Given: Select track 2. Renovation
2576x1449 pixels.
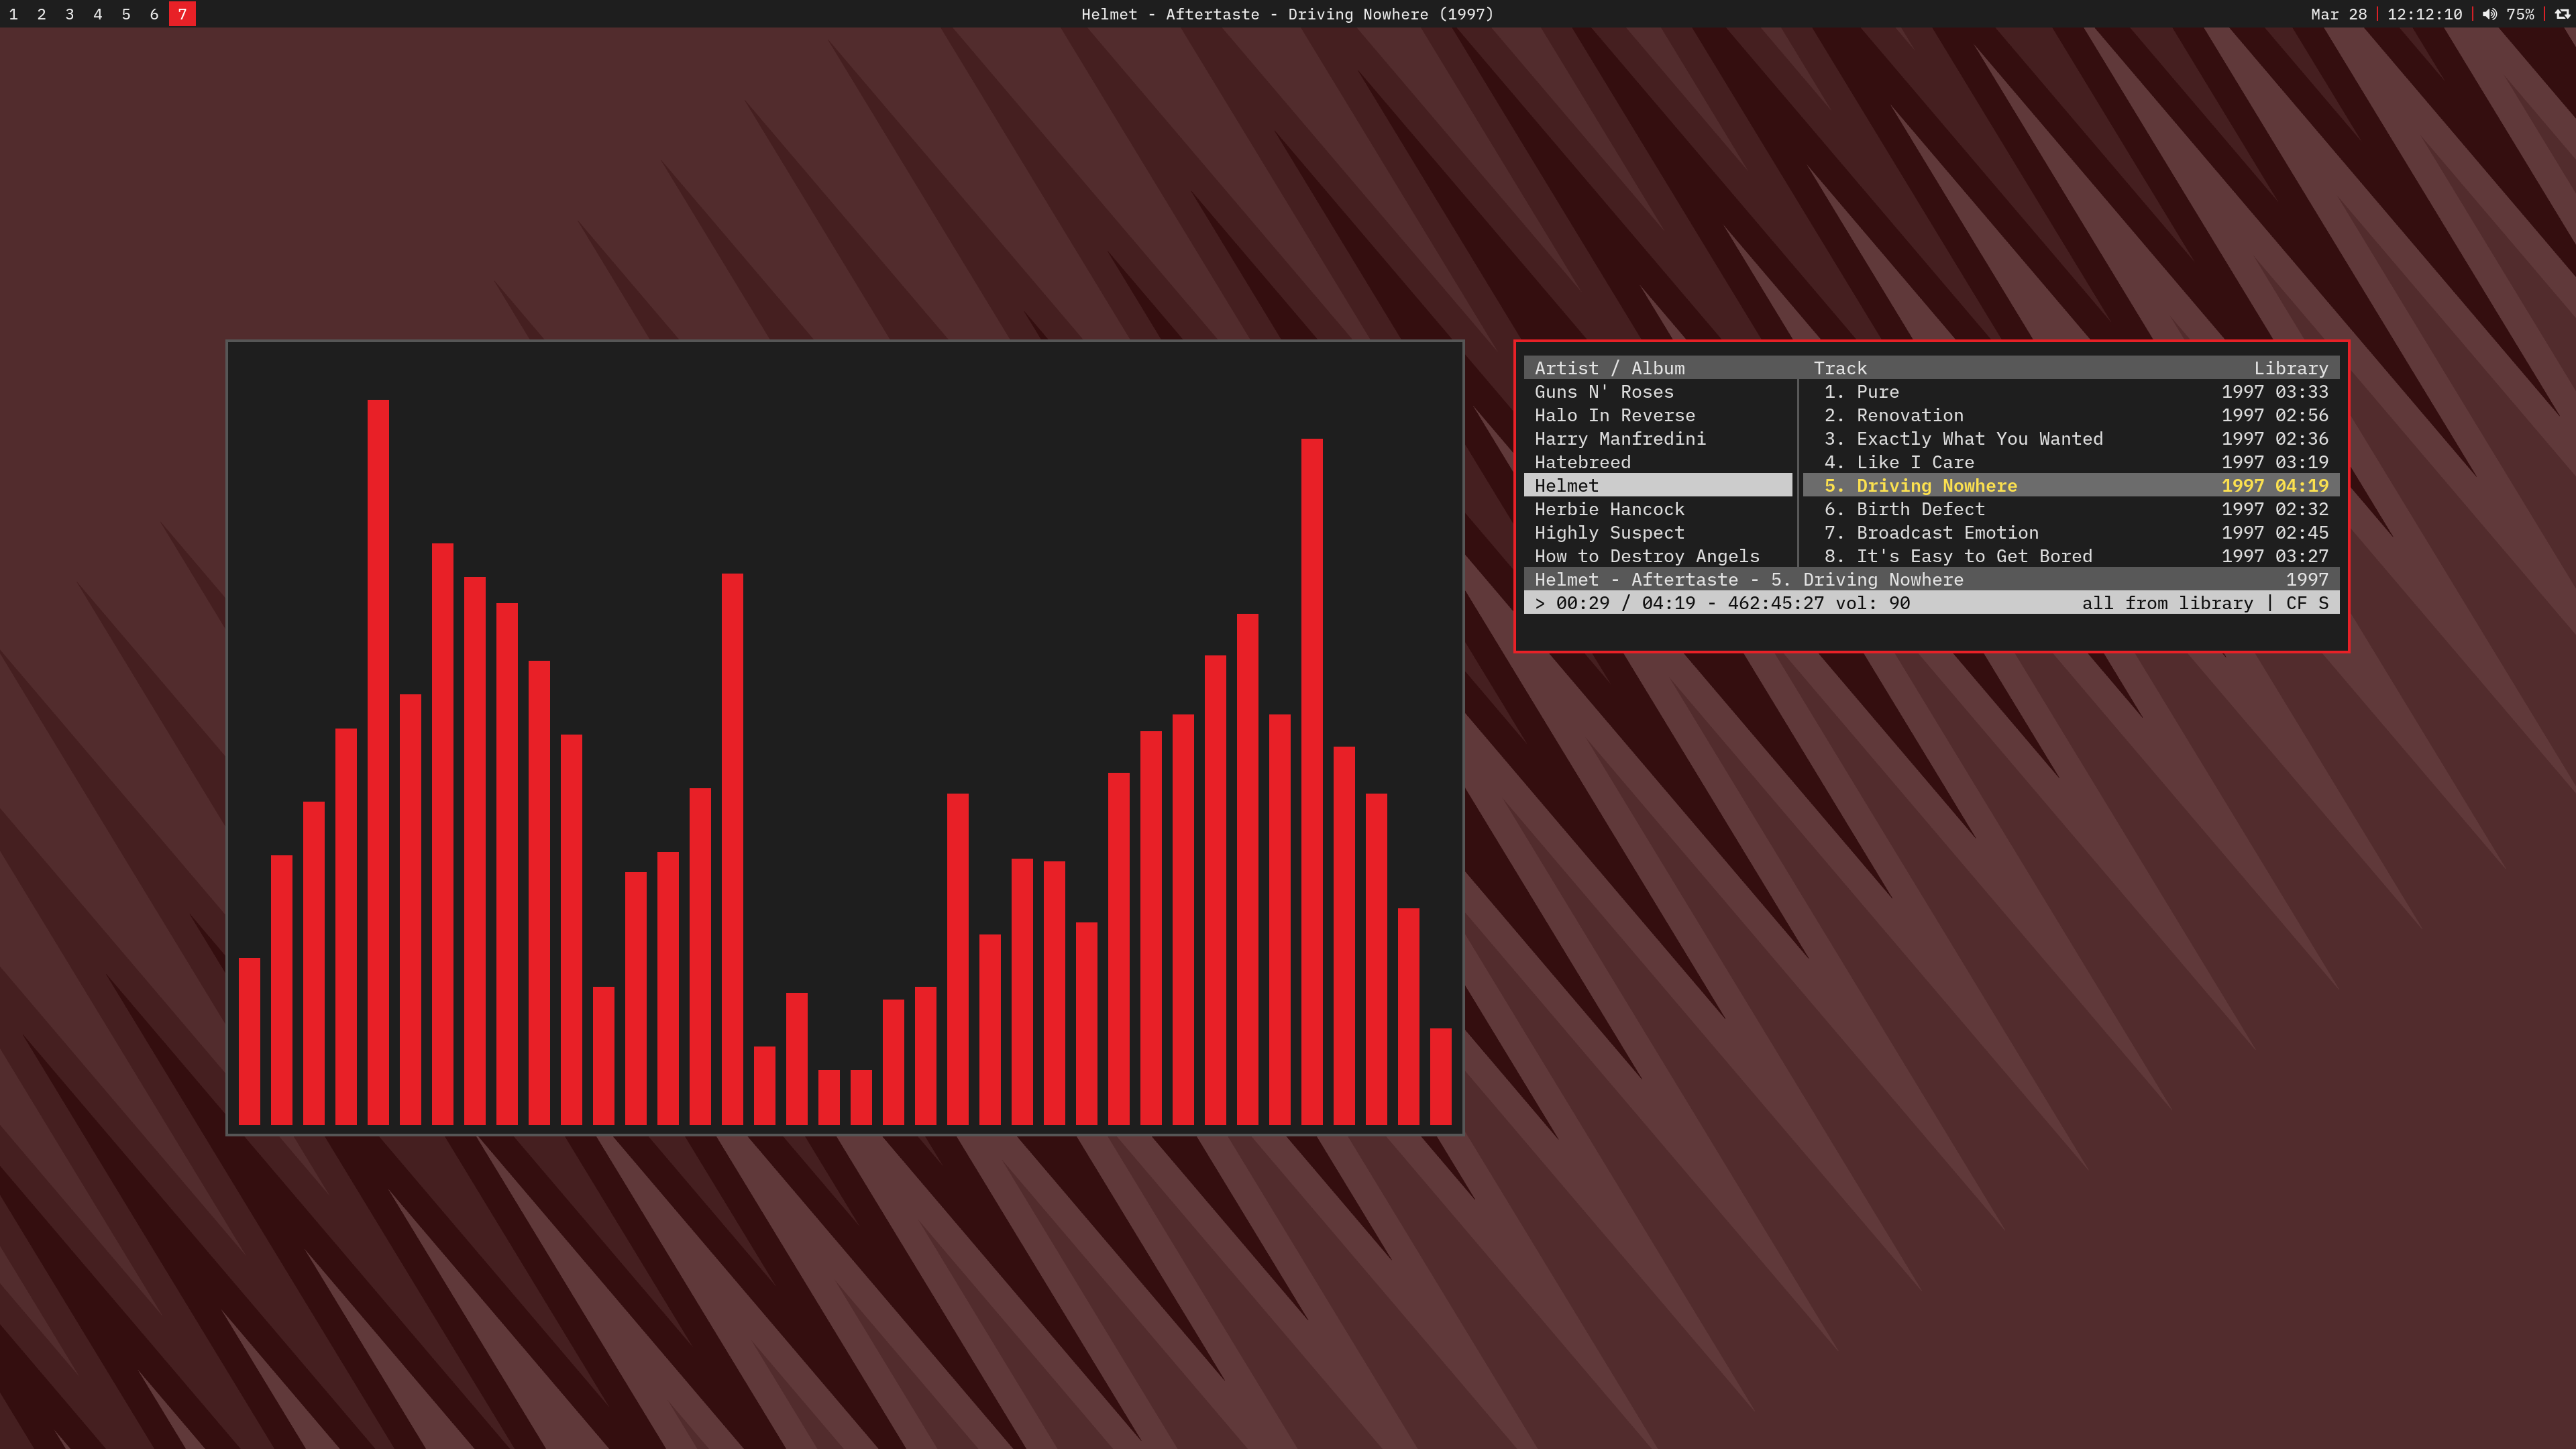Looking at the screenshot, I should 2071,415.
